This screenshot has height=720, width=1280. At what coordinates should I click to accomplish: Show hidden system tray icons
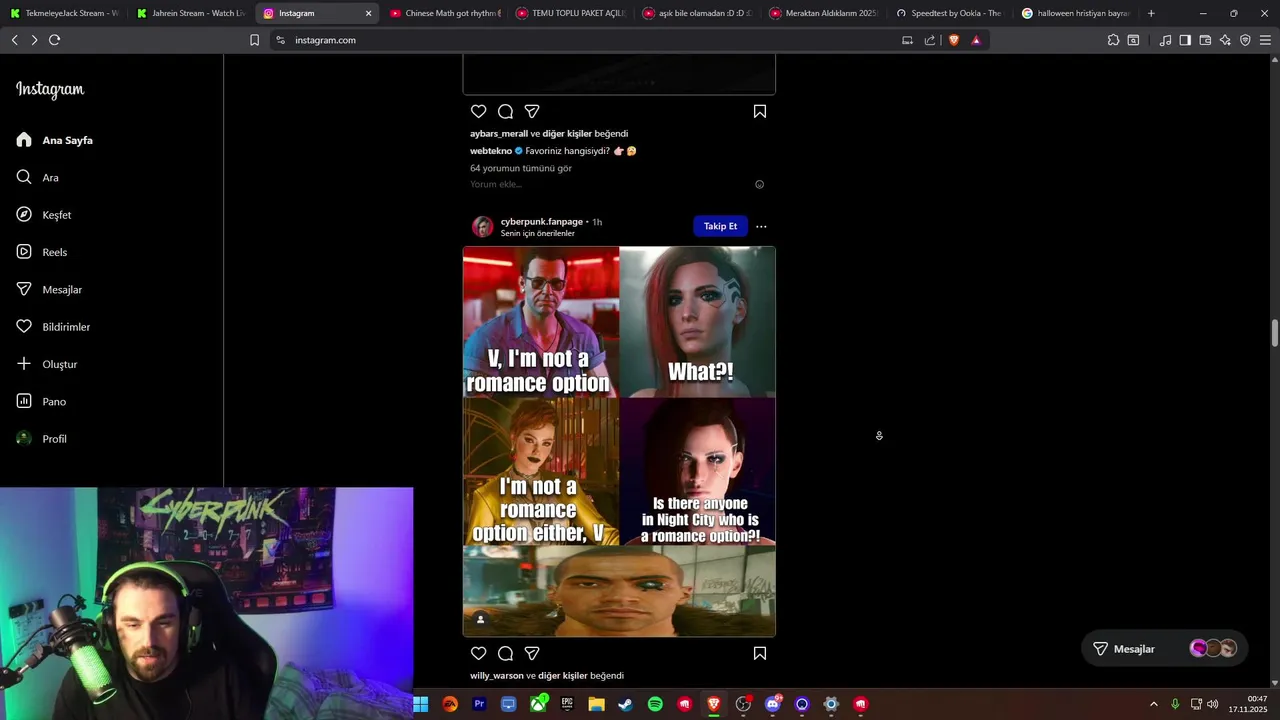pos(1153,704)
